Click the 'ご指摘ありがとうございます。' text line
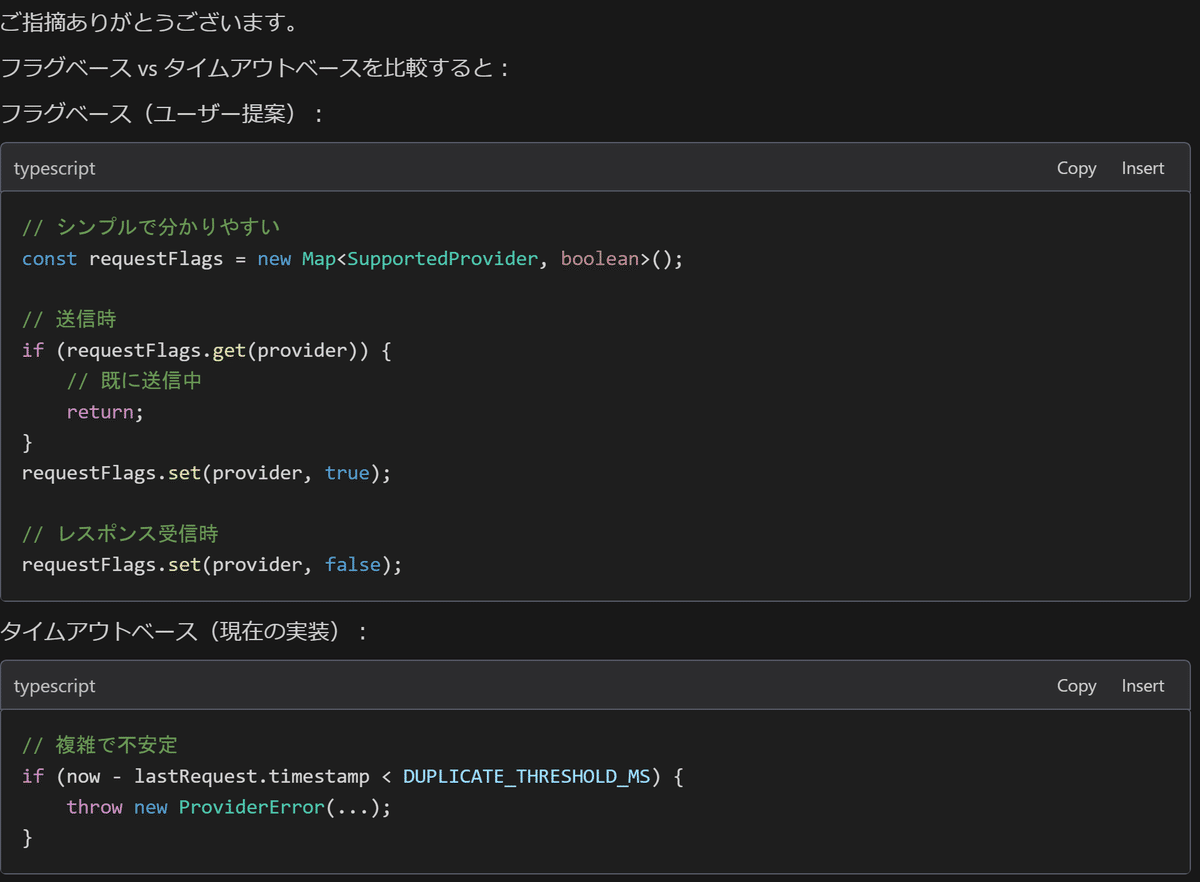 [x=148, y=22]
